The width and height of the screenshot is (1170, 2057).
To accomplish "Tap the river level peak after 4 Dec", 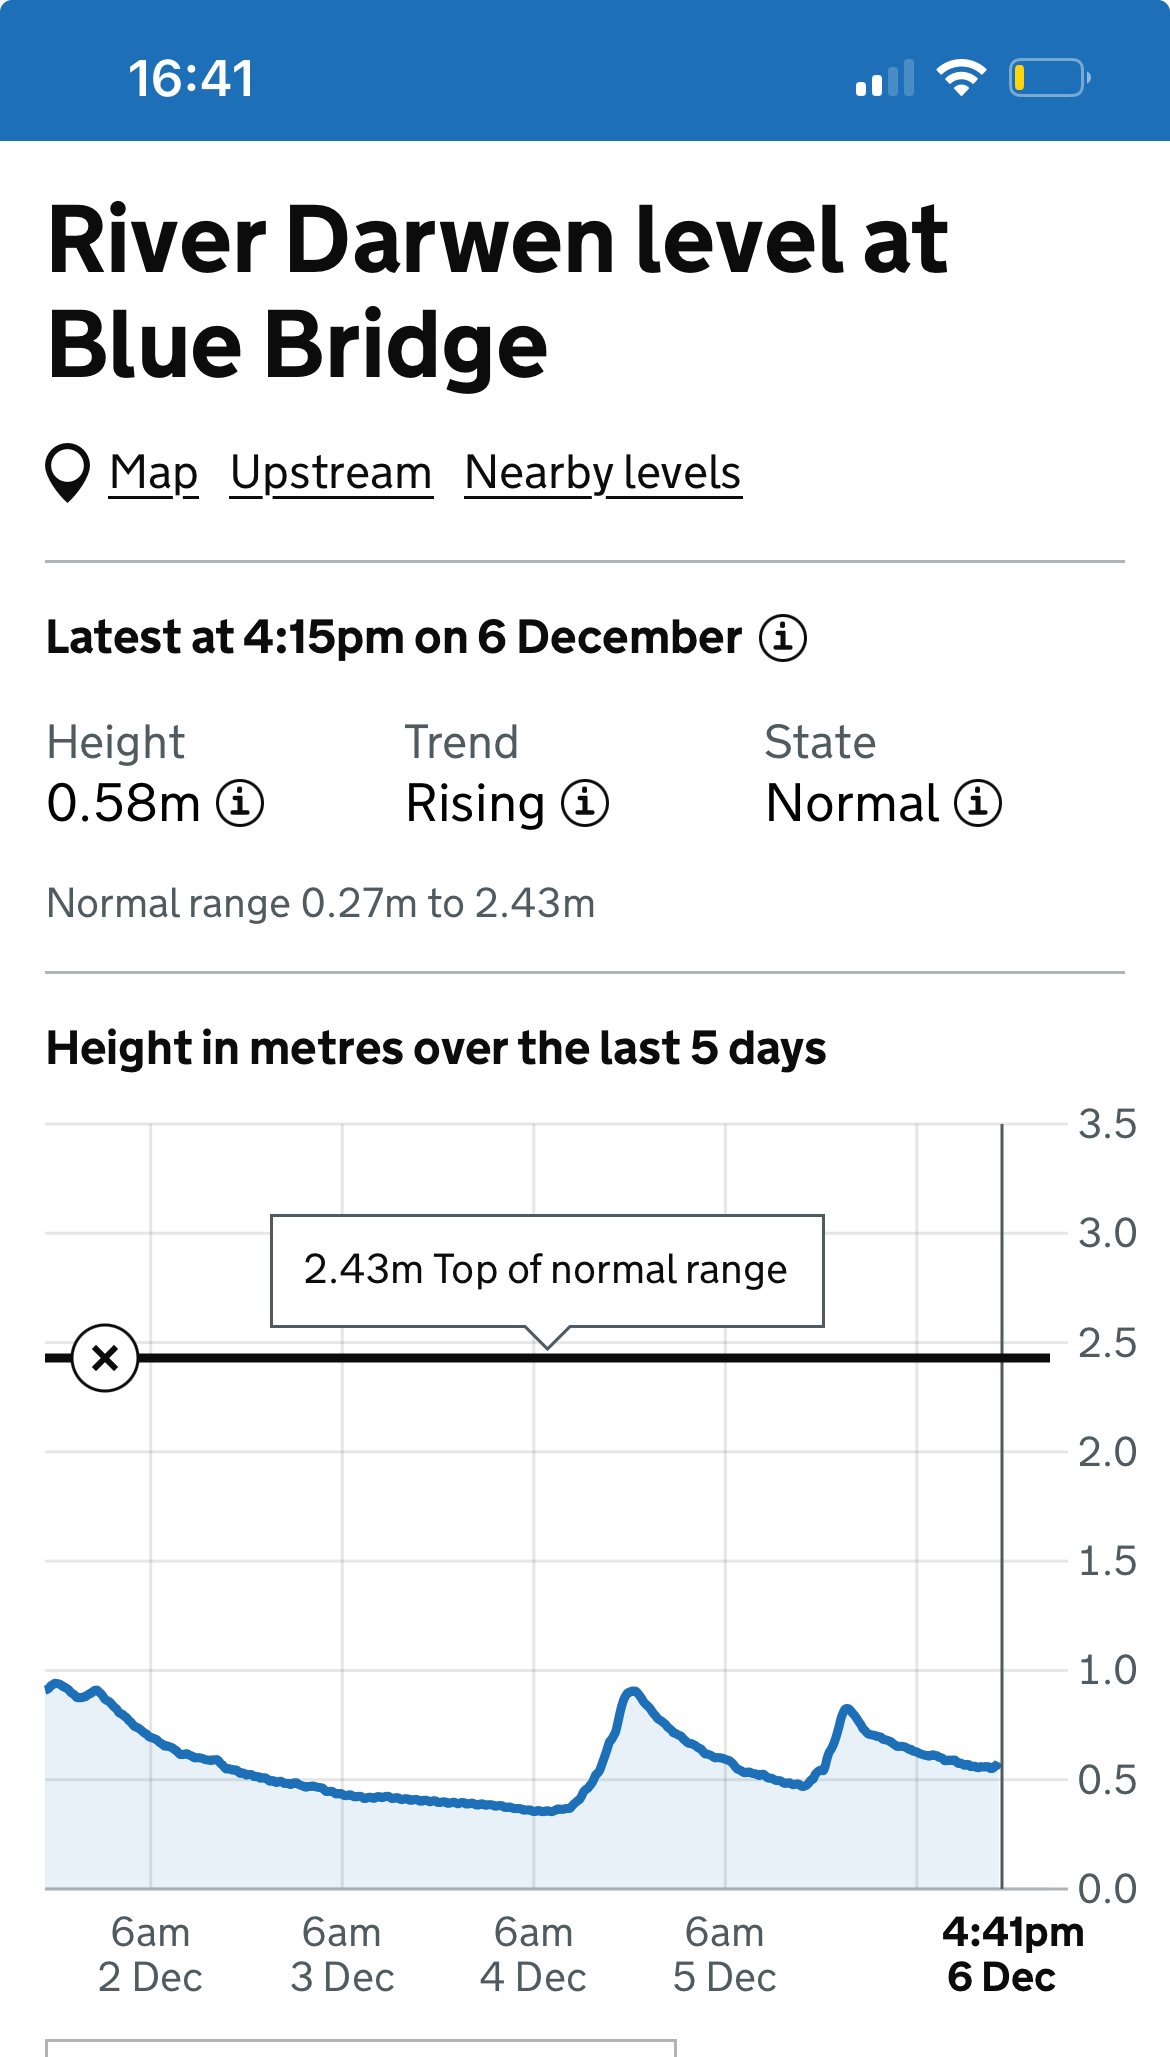I will (x=632, y=1692).
